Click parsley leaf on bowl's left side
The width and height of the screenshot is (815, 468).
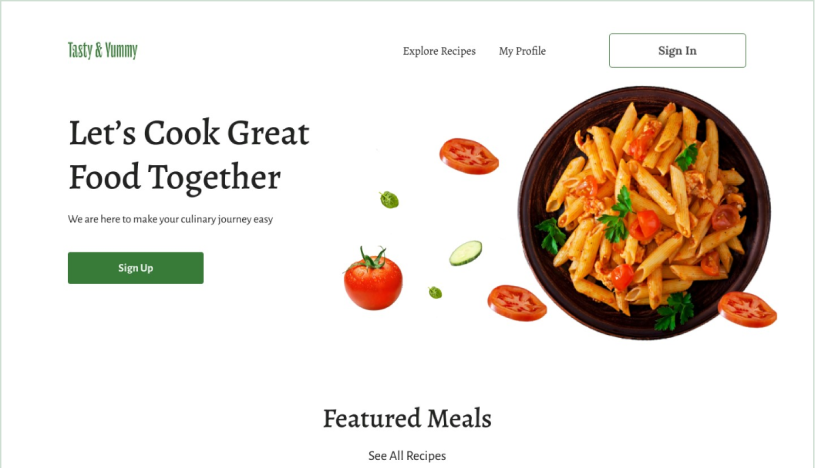(550, 235)
